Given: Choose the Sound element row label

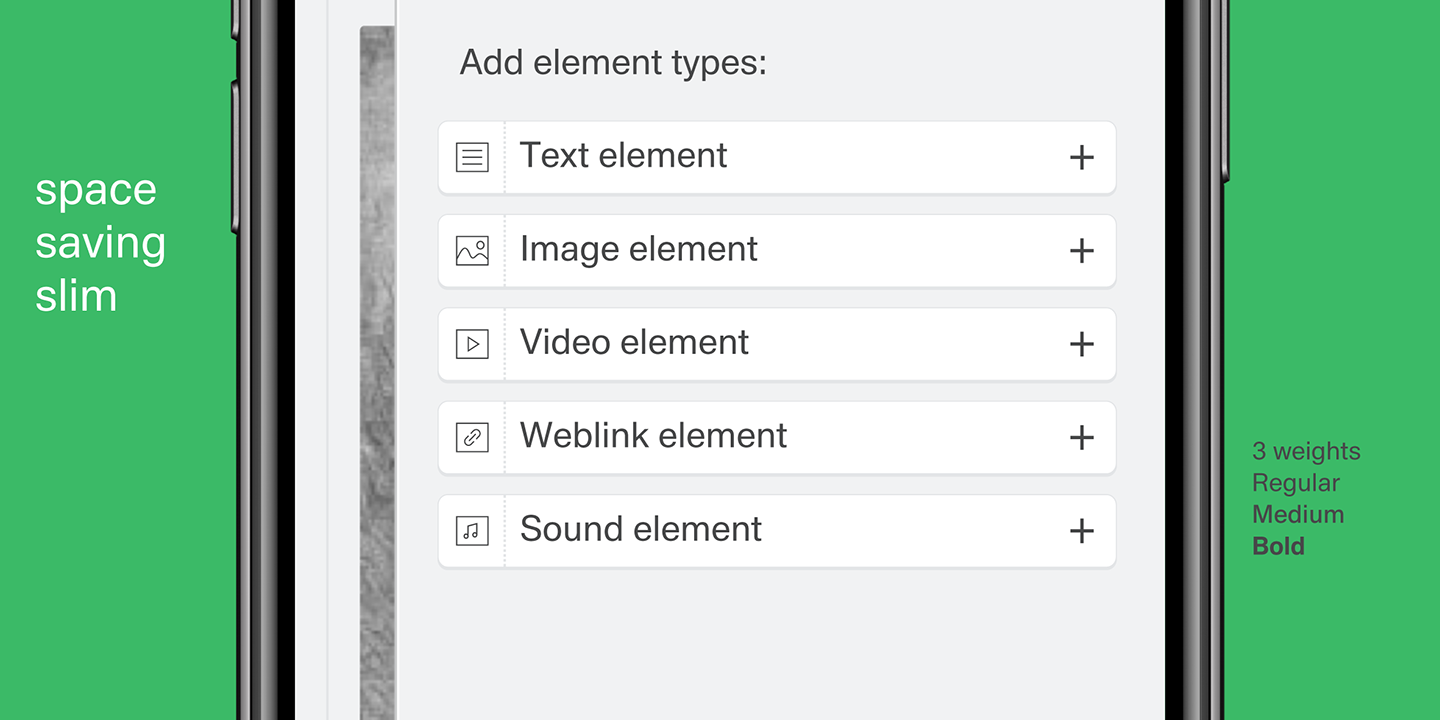Looking at the screenshot, I should coord(640,528).
